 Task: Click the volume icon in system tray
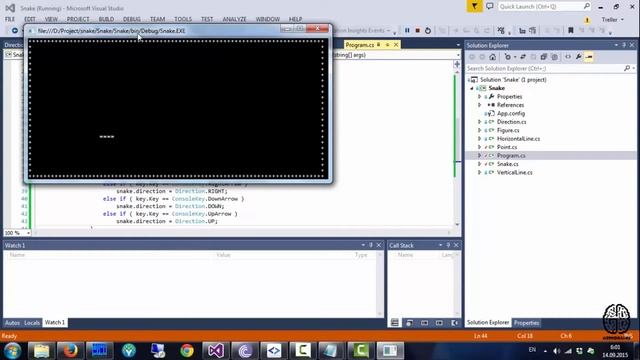tap(557, 351)
